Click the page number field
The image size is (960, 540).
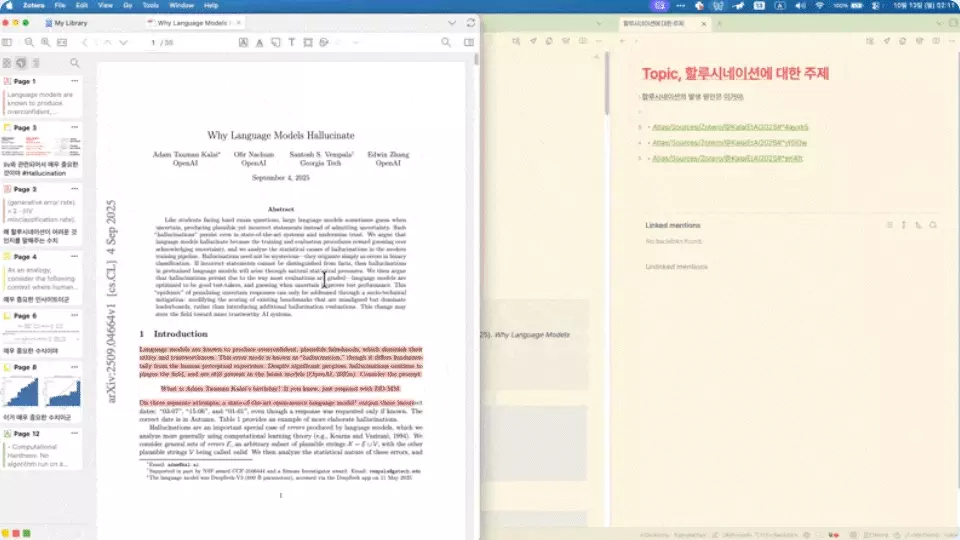[x=153, y=42]
